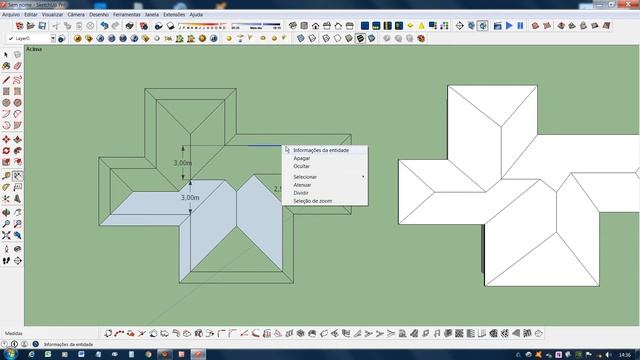The width and height of the screenshot is (640, 360).
Task: Activate the Scale tool
Action: pyautogui.click(x=6, y=162)
